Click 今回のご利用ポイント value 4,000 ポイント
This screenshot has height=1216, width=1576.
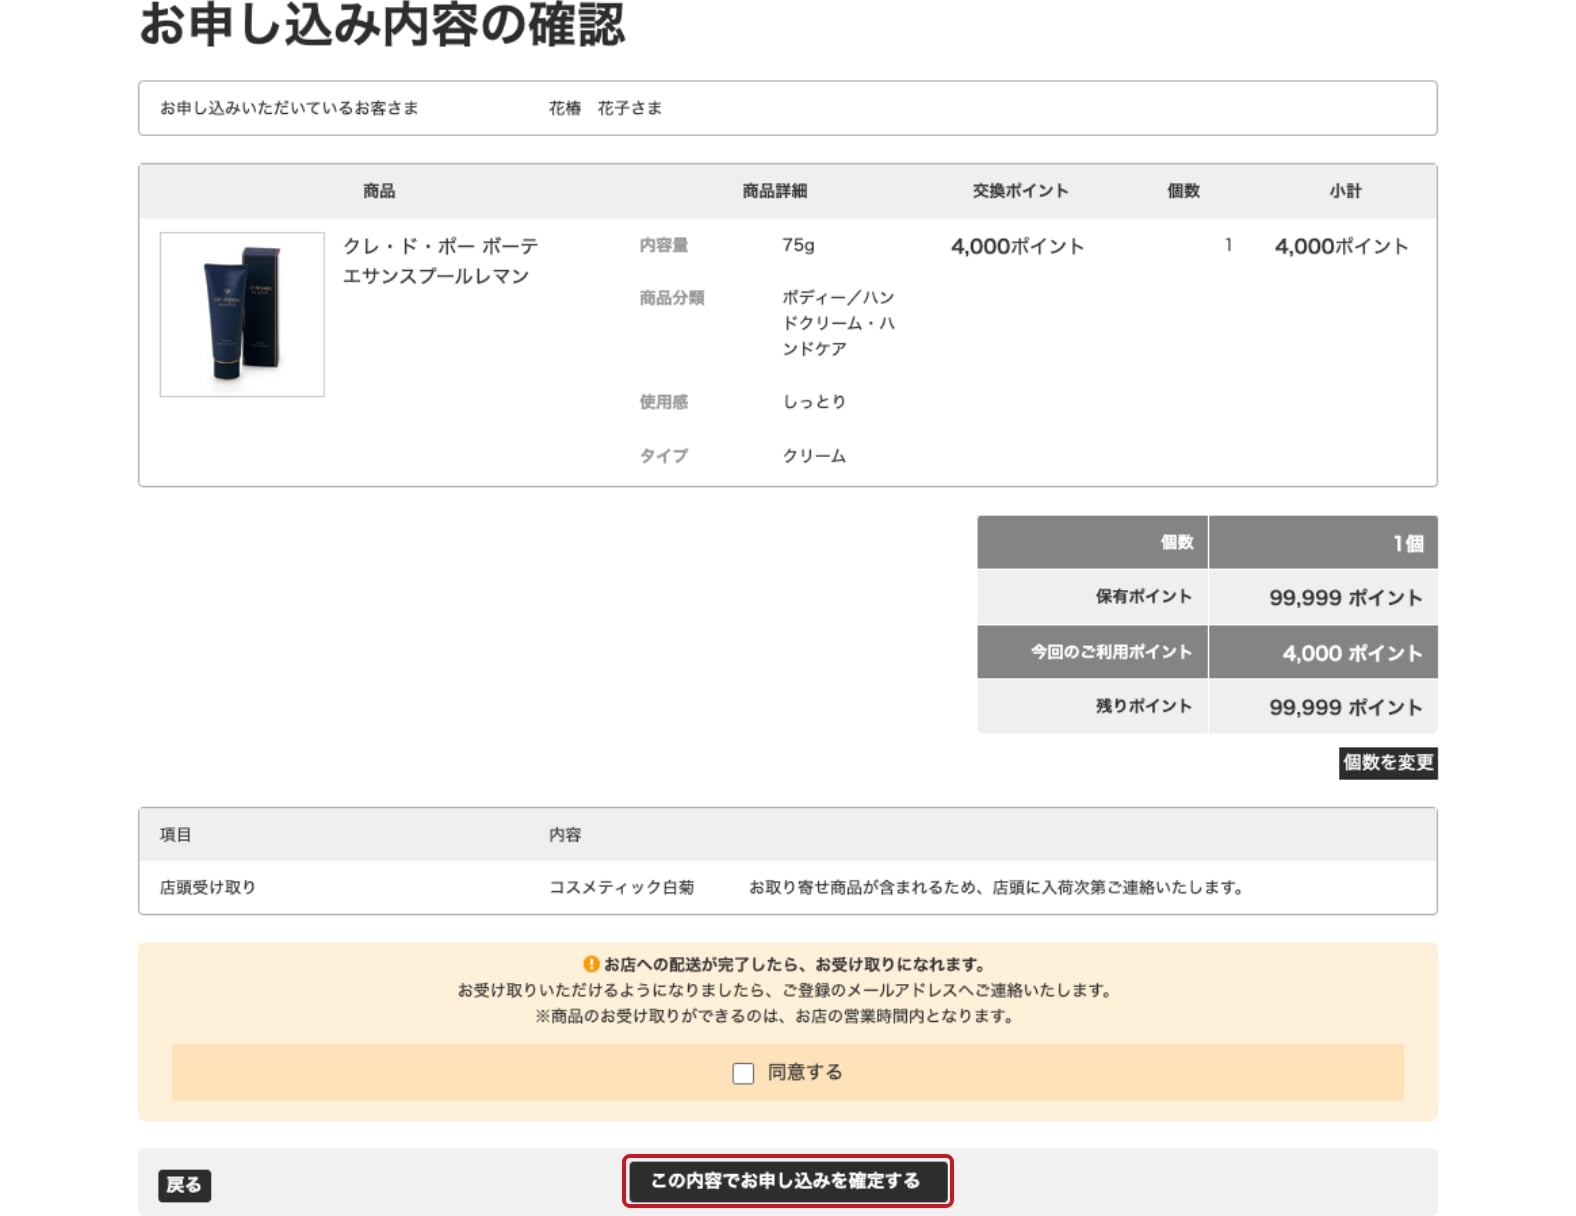1352,653
